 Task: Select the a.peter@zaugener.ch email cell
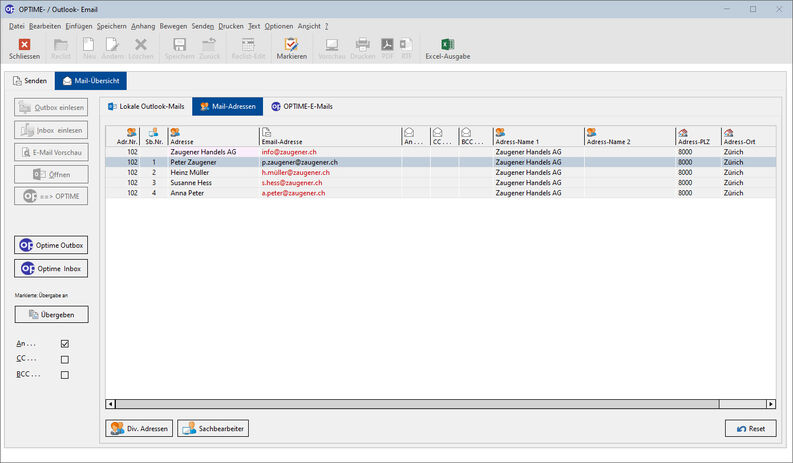(330, 193)
